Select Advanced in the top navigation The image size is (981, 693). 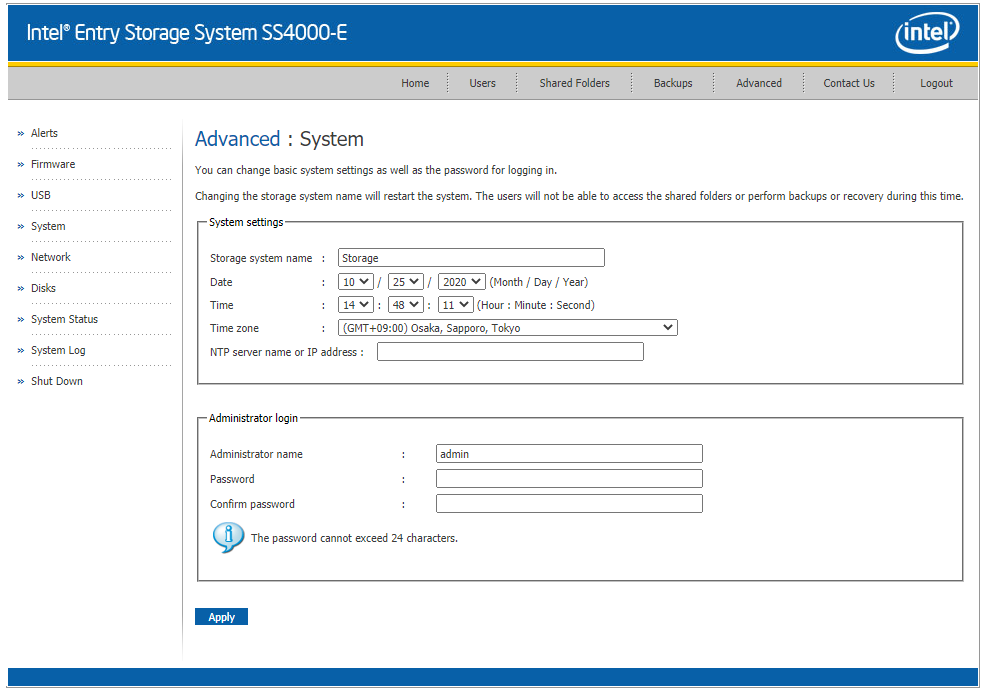[758, 83]
